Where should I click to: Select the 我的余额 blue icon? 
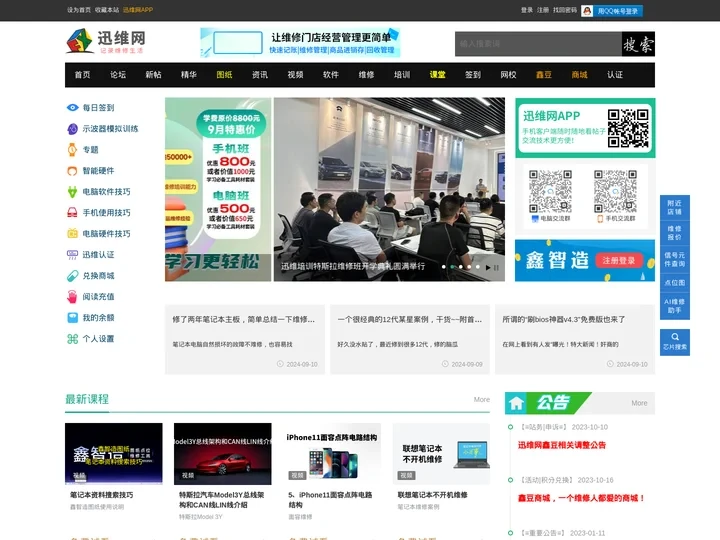pyautogui.click(x=73, y=317)
